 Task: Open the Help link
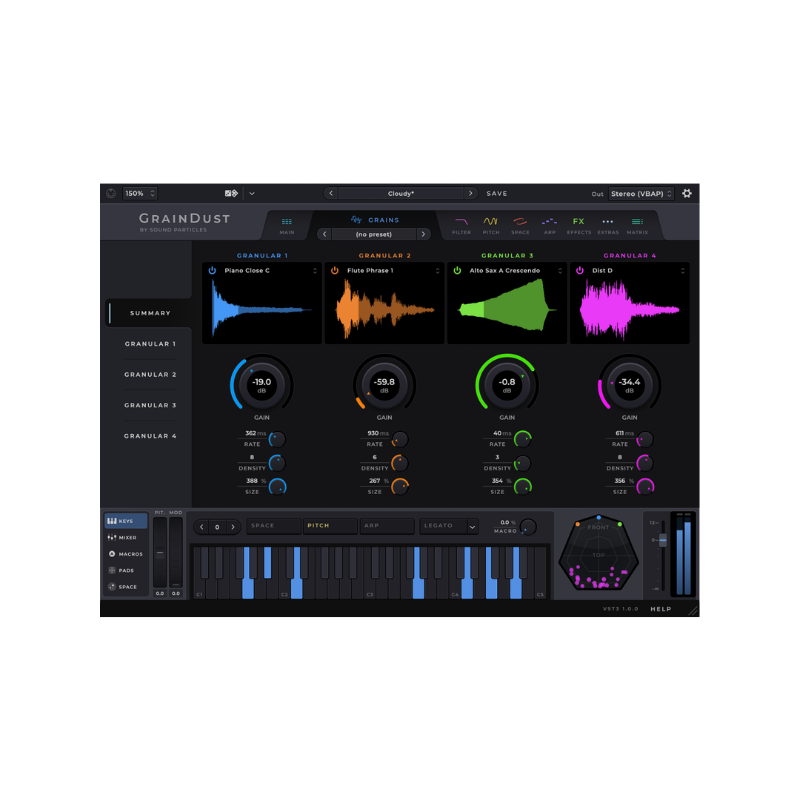point(661,609)
